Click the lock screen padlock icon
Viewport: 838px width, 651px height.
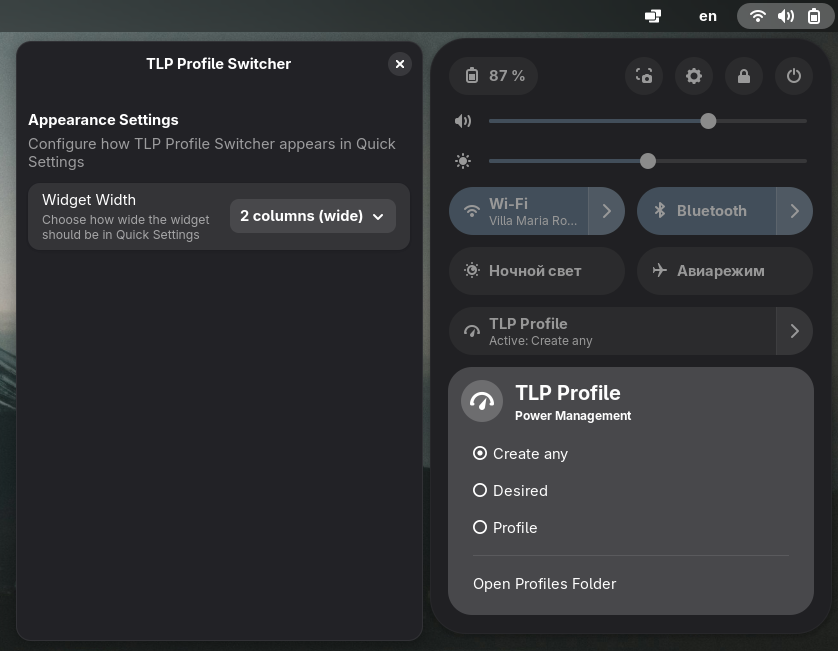pos(743,76)
